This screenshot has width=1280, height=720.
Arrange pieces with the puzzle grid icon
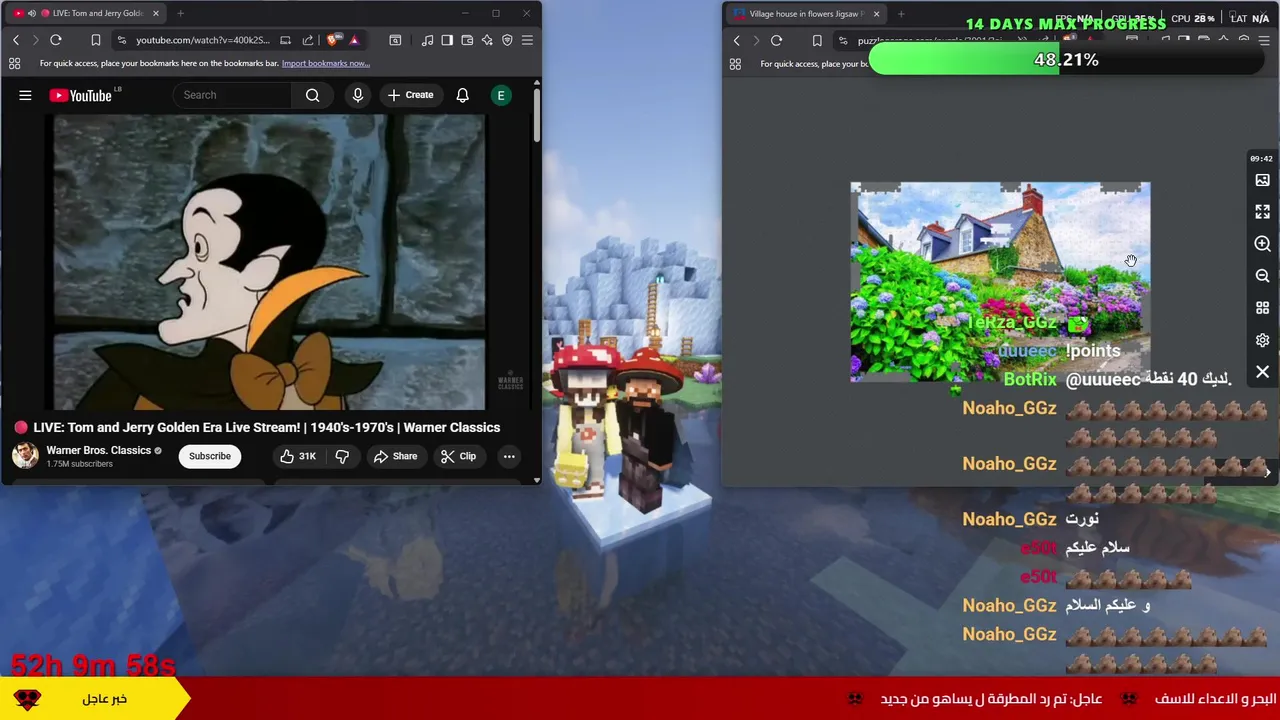click(1262, 308)
